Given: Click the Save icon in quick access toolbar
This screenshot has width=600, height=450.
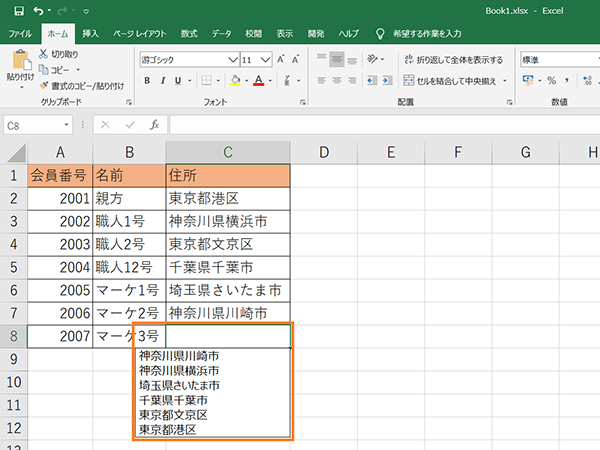Looking at the screenshot, I should pos(15,11).
